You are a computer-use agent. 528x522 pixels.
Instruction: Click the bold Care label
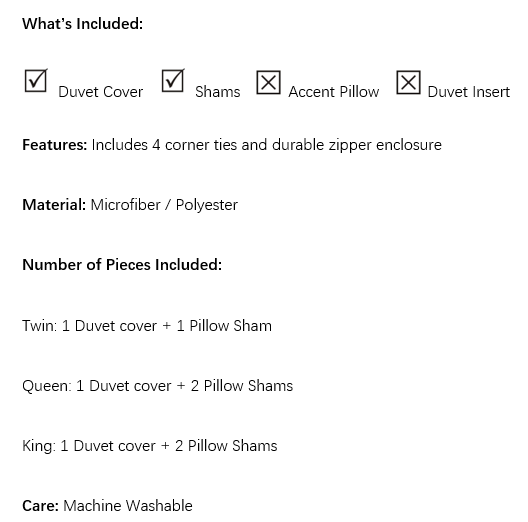(41, 506)
